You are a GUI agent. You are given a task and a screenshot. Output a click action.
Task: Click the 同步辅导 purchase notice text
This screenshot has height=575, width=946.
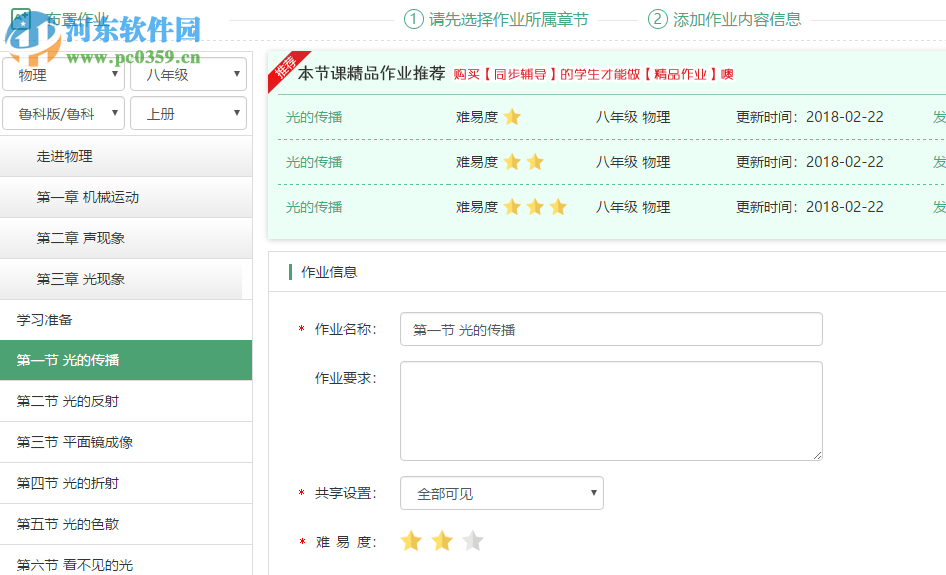(x=594, y=74)
